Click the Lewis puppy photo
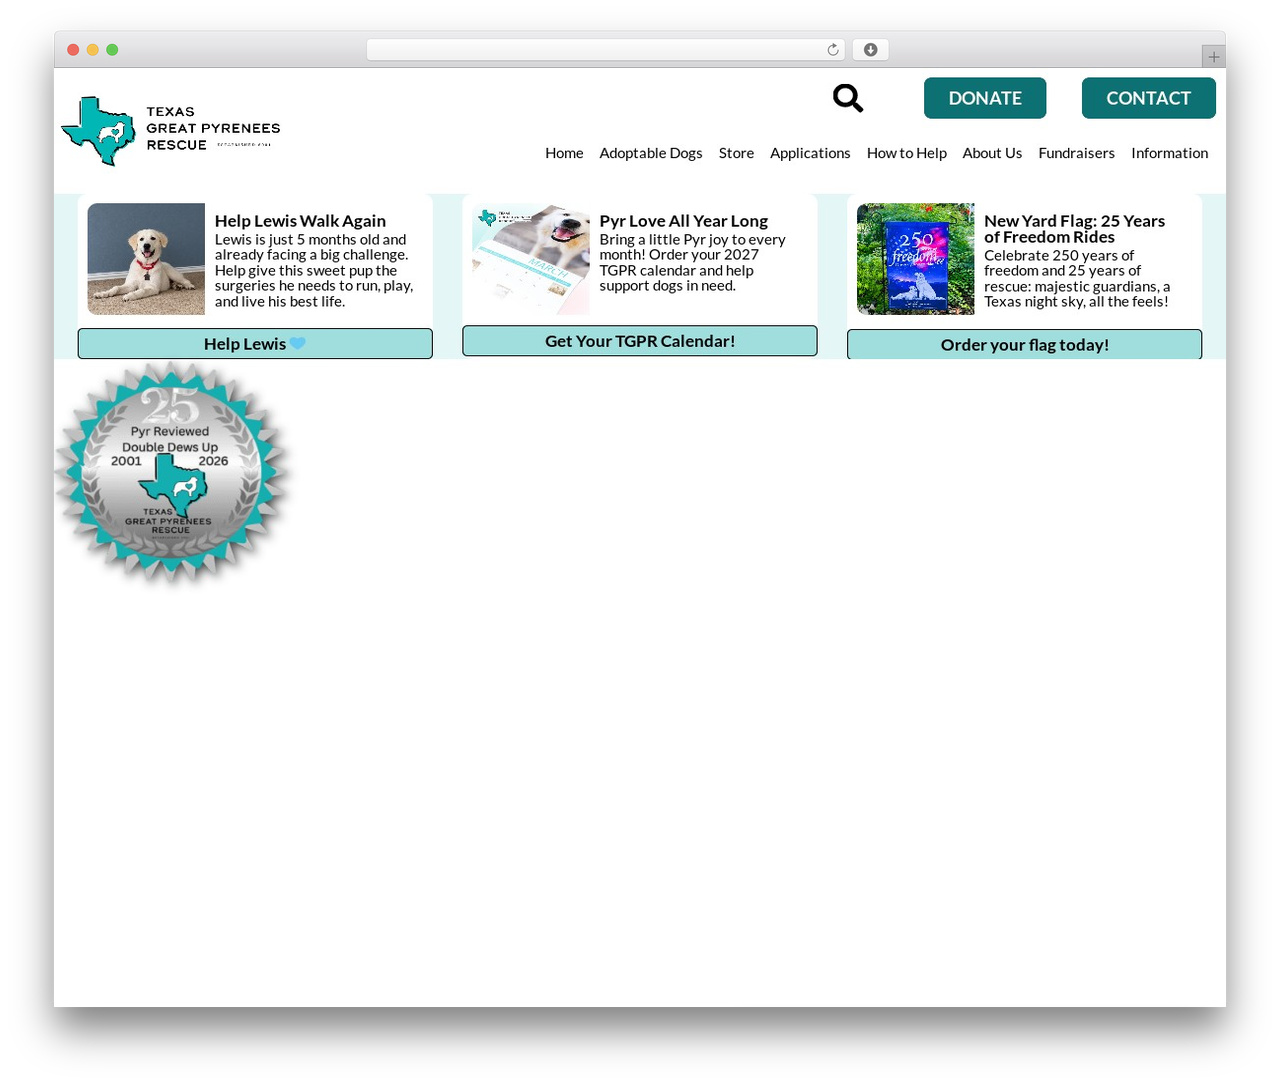The image size is (1280, 1084). point(146,259)
